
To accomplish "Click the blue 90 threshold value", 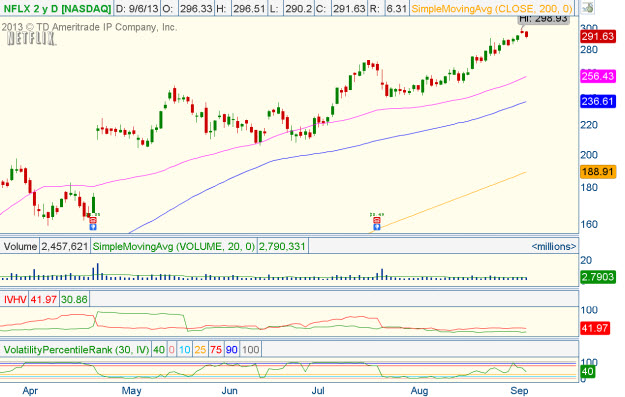I will pyautogui.click(x=232, y=350).
